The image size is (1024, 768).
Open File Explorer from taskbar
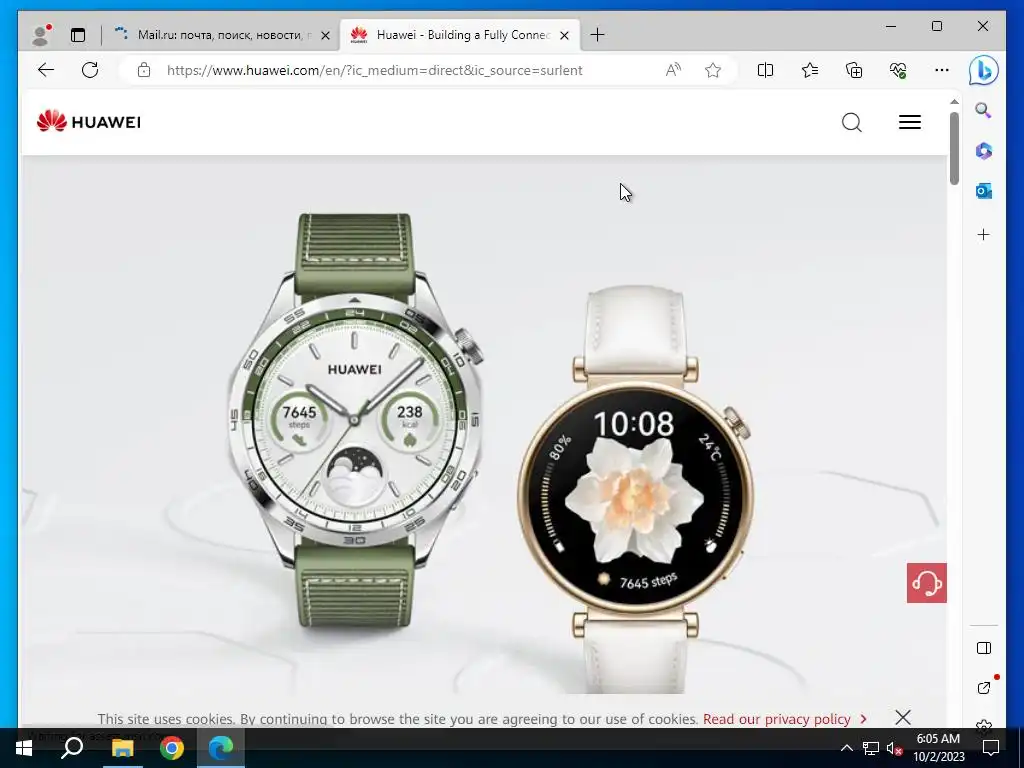(x=122, y=748)
